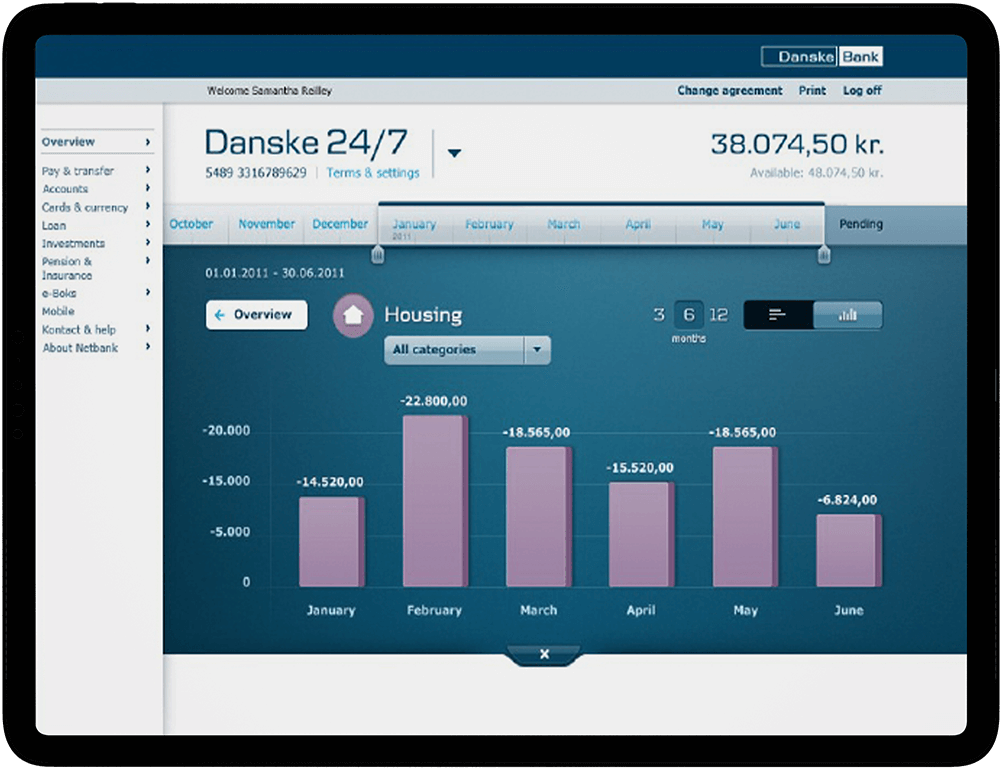Click the 6 months selector control

[688, 313]
